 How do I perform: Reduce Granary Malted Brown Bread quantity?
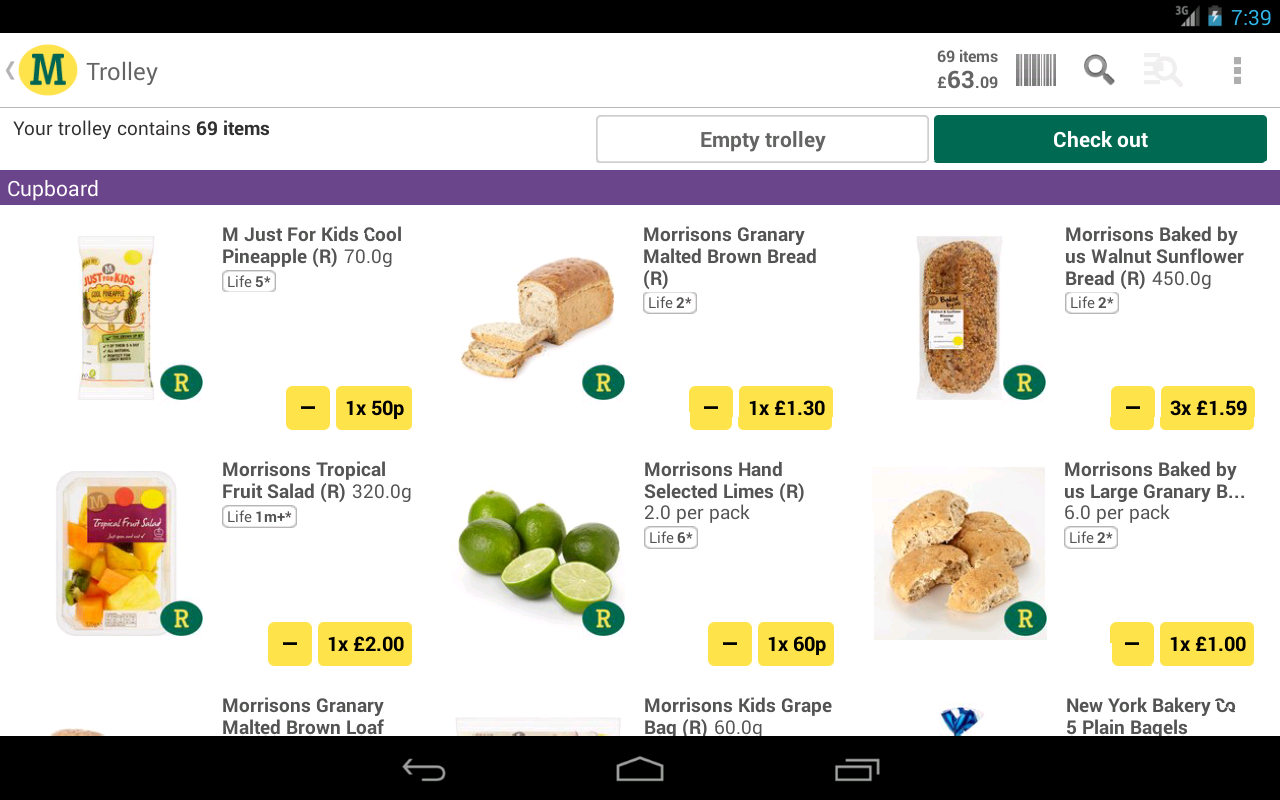(x=710, y=408)
